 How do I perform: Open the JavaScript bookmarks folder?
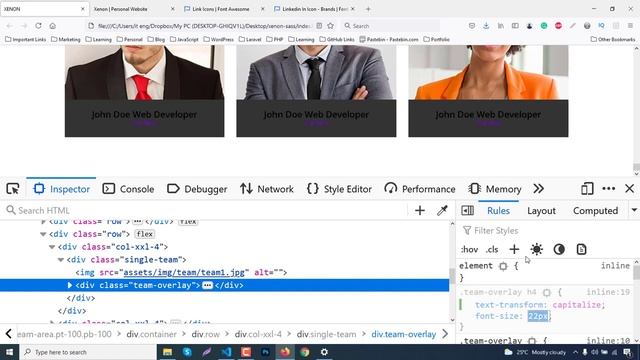[x=184, y=40]
